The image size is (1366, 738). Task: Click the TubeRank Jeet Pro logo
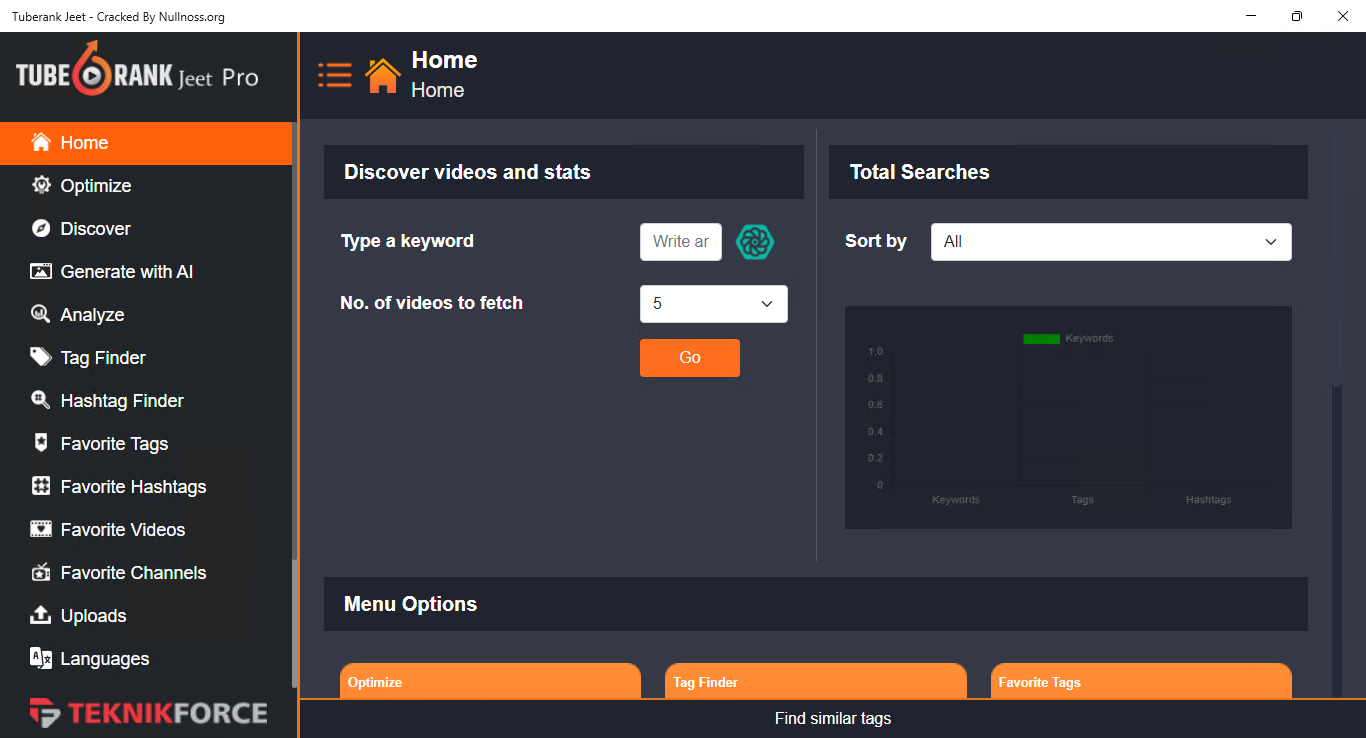tap(137, 72)
